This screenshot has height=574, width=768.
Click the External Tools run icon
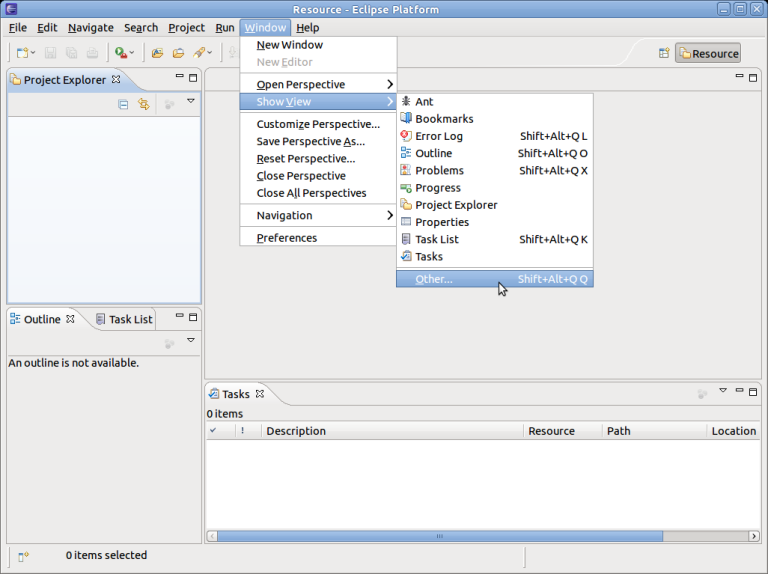point(121,53)
